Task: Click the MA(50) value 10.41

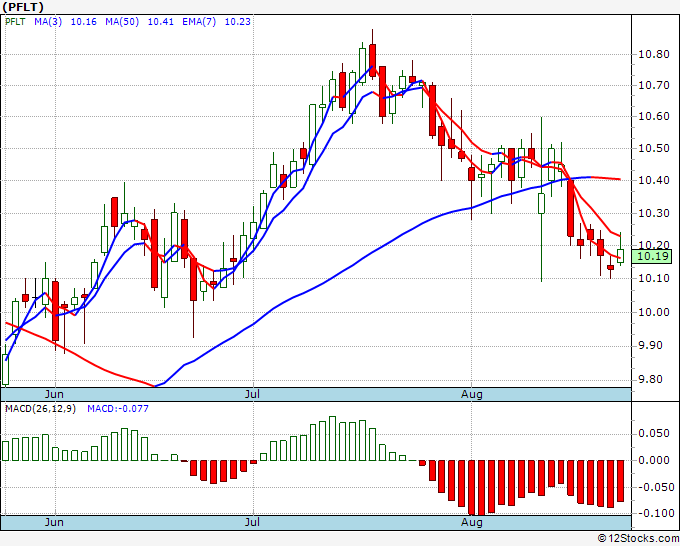Action: pyautogui.click(x=161, y=22)
